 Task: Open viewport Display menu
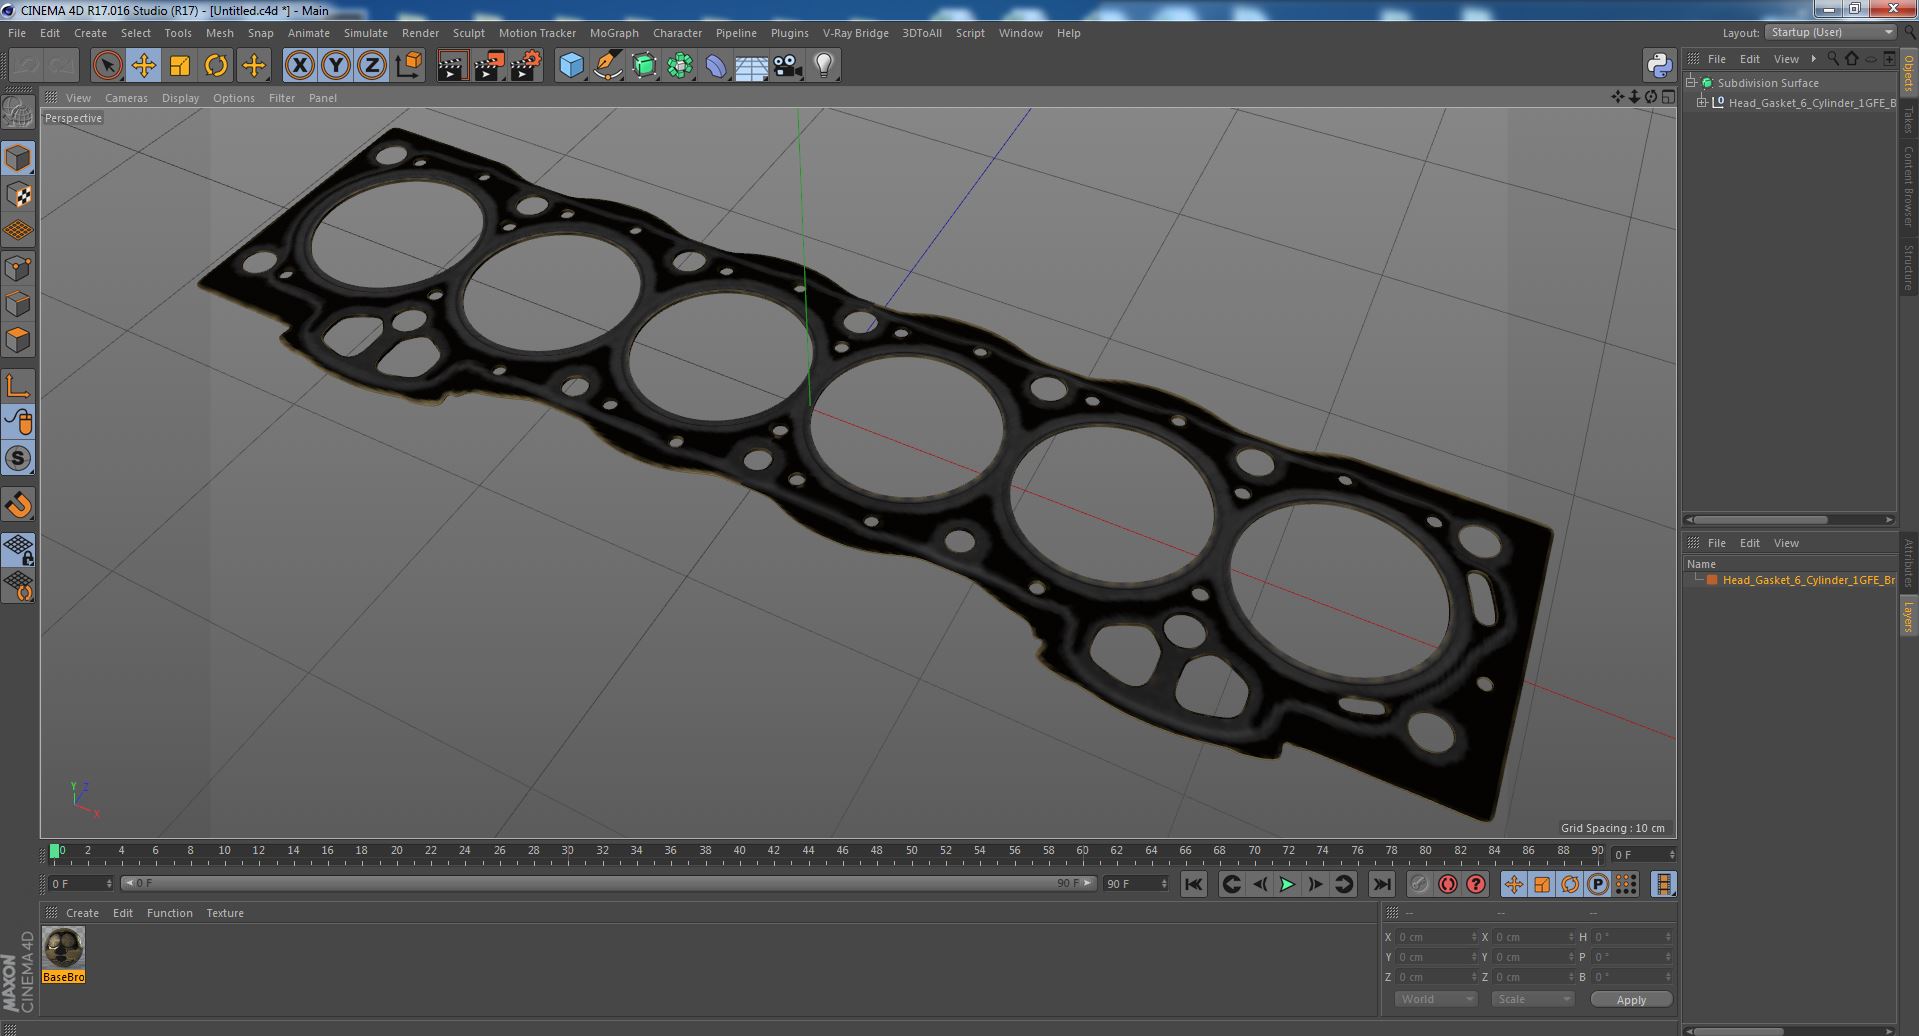(180, 98)
